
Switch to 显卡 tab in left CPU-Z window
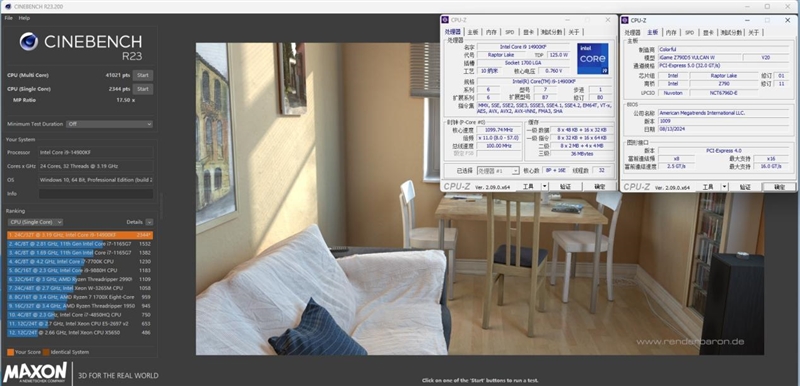coord(528,32)
